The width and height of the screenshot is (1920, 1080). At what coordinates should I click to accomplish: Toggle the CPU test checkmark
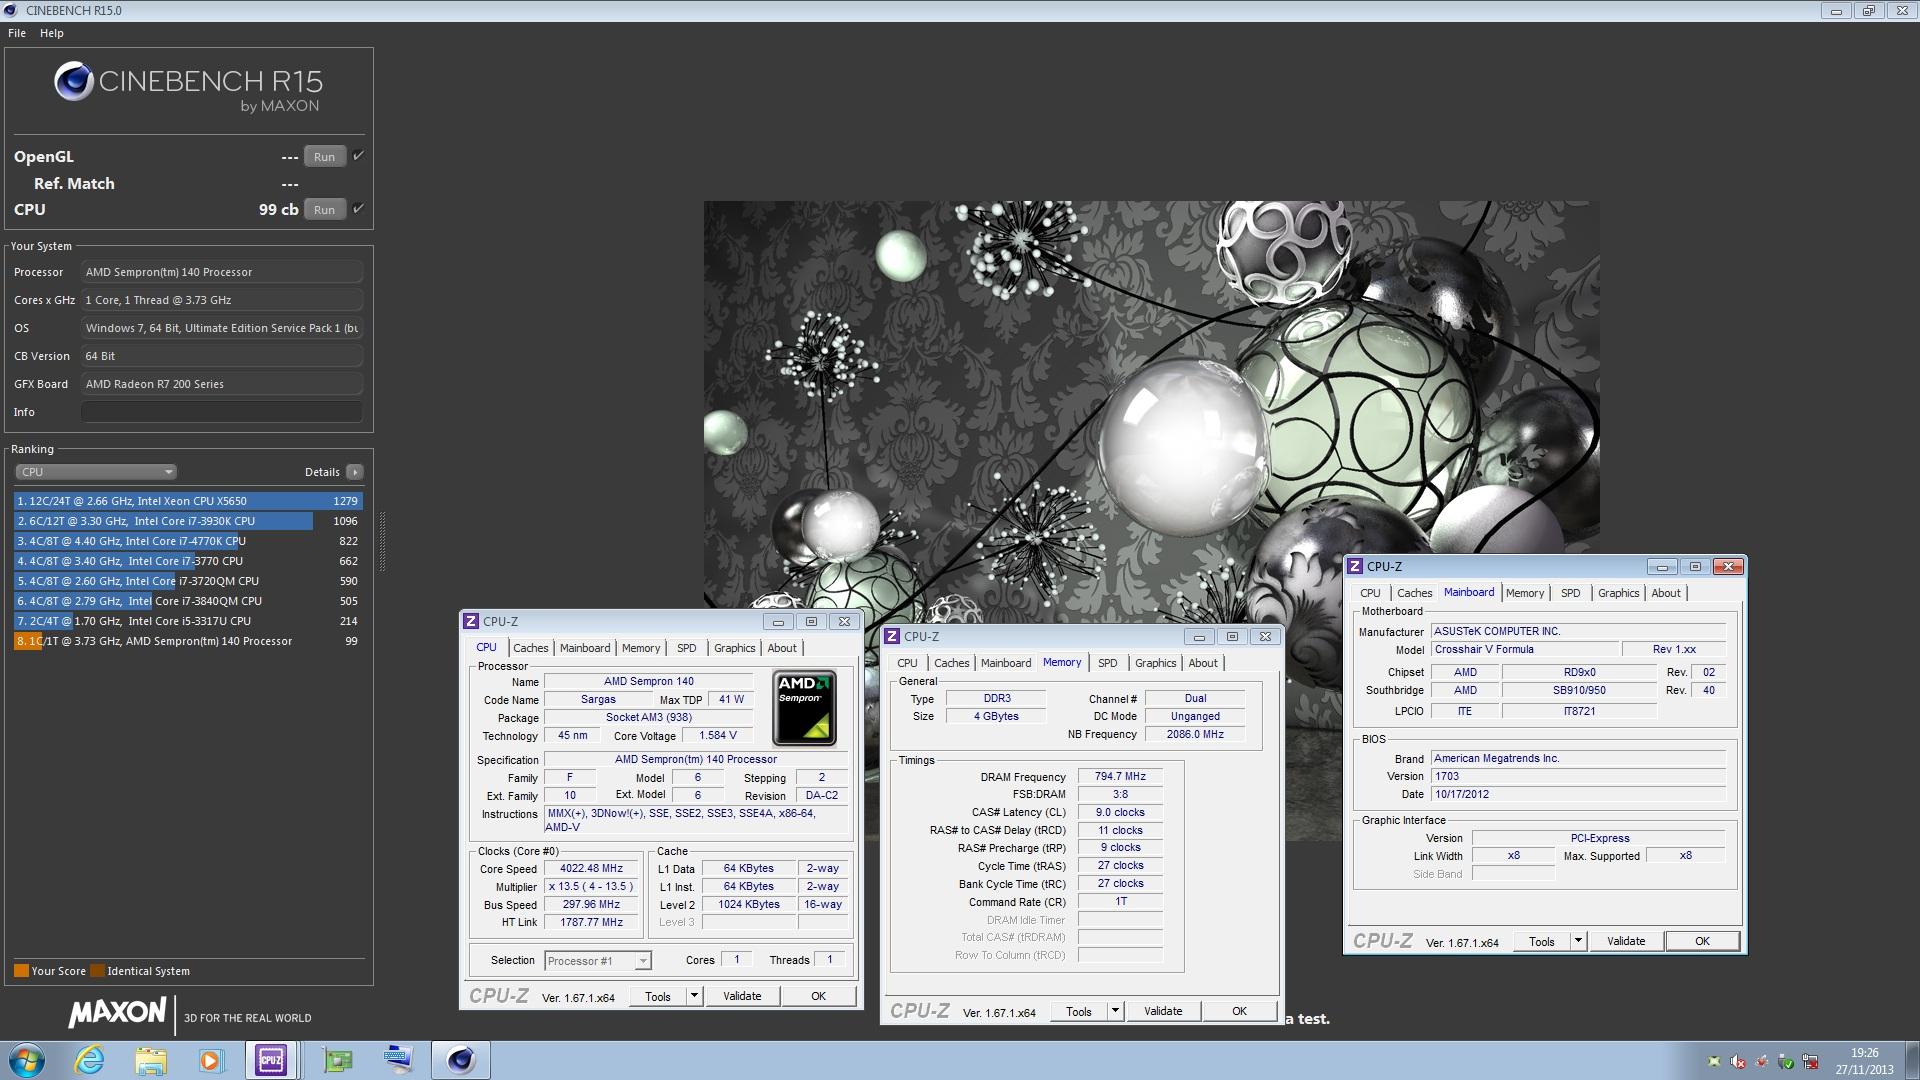click(358, 209)
